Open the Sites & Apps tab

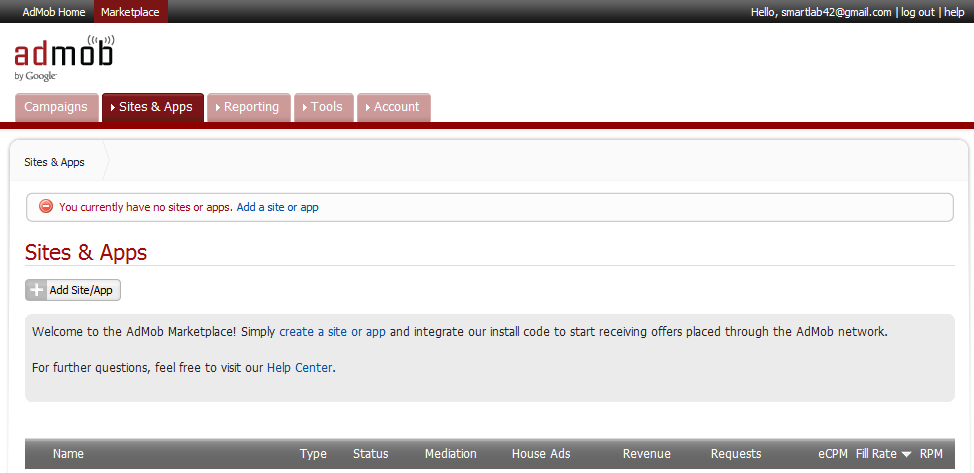pos(153,107)
